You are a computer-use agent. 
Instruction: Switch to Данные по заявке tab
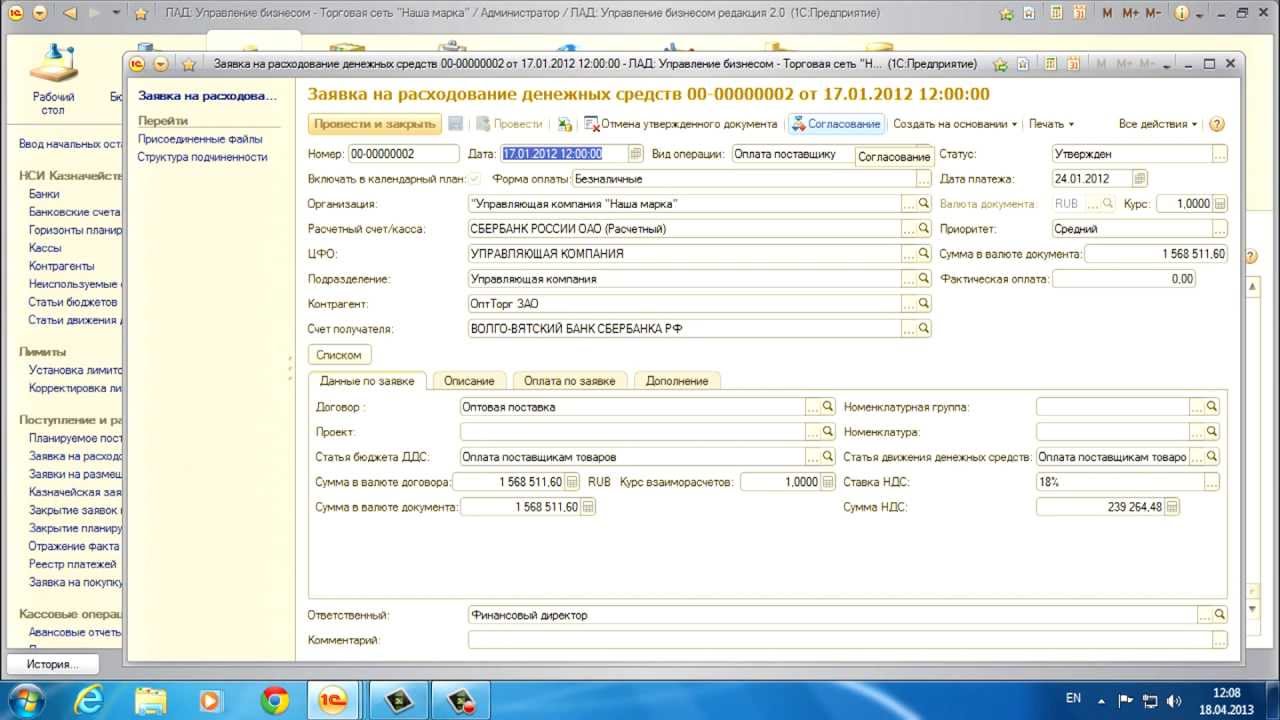(367, 381)
